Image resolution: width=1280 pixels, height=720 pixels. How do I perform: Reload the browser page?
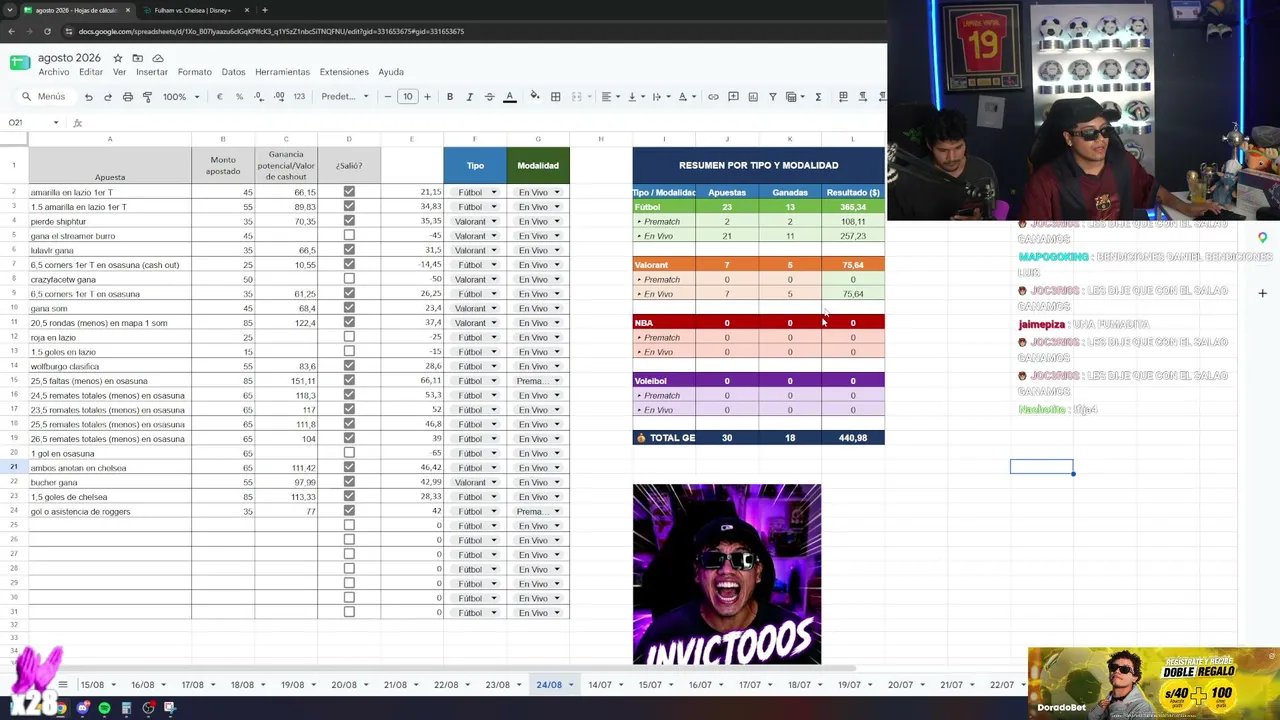tap(47, 31)
